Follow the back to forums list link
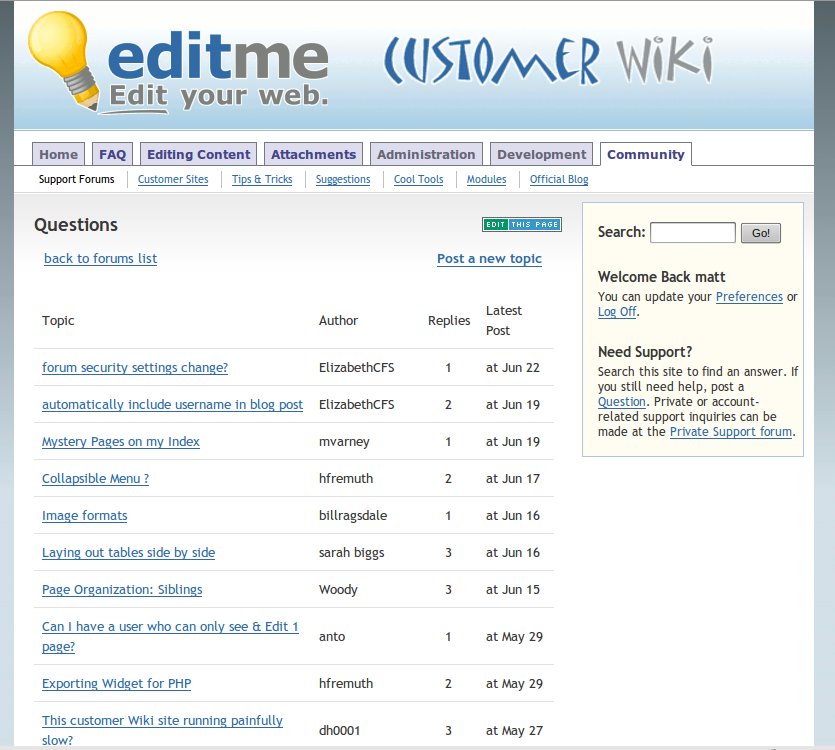835x750 pixels. [x=100, y=259]
